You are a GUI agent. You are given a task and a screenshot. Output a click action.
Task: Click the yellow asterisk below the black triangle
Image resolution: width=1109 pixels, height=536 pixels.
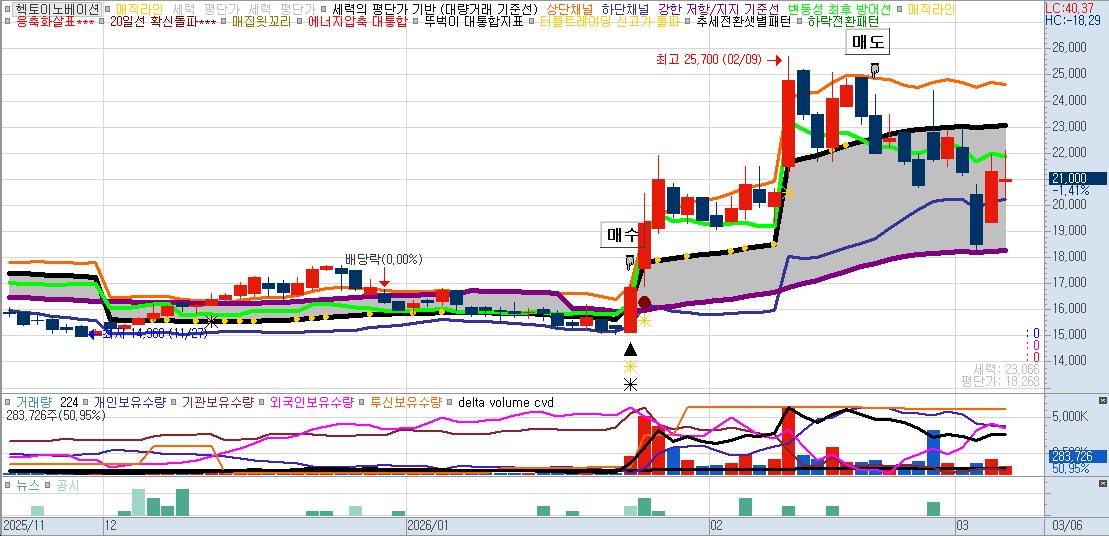[630, 367]
